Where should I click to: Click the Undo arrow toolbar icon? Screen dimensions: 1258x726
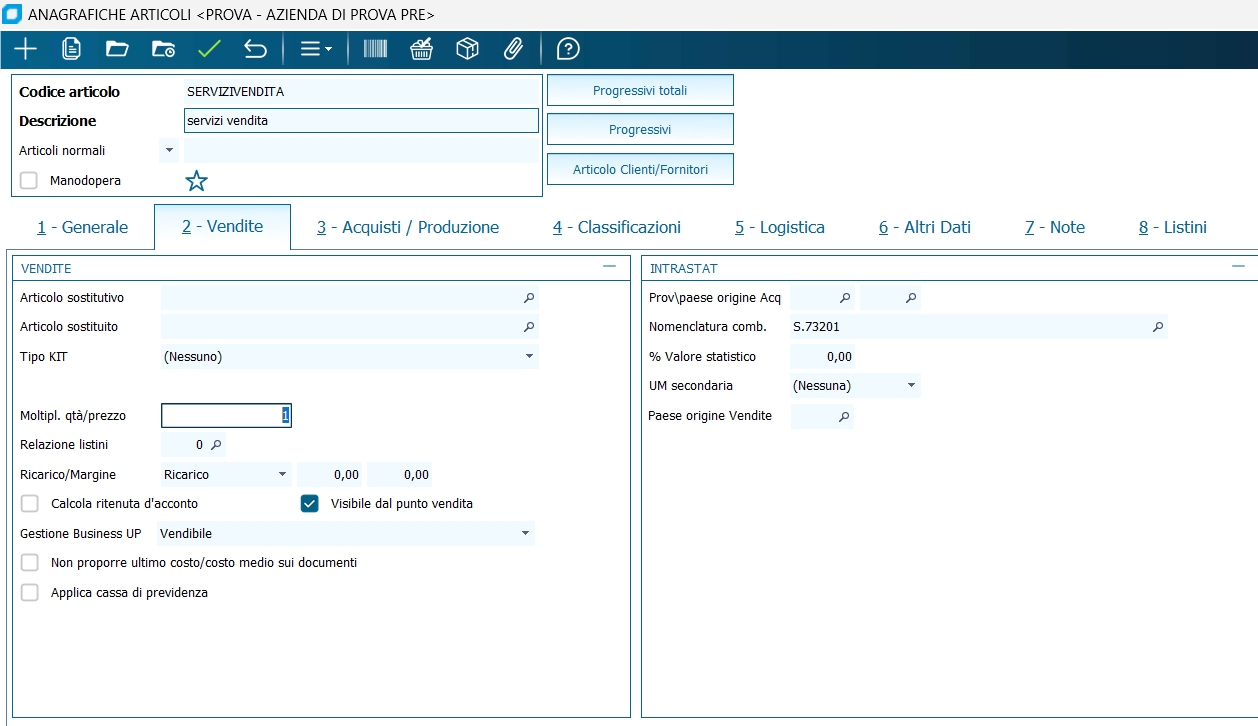tap(255, 49)
